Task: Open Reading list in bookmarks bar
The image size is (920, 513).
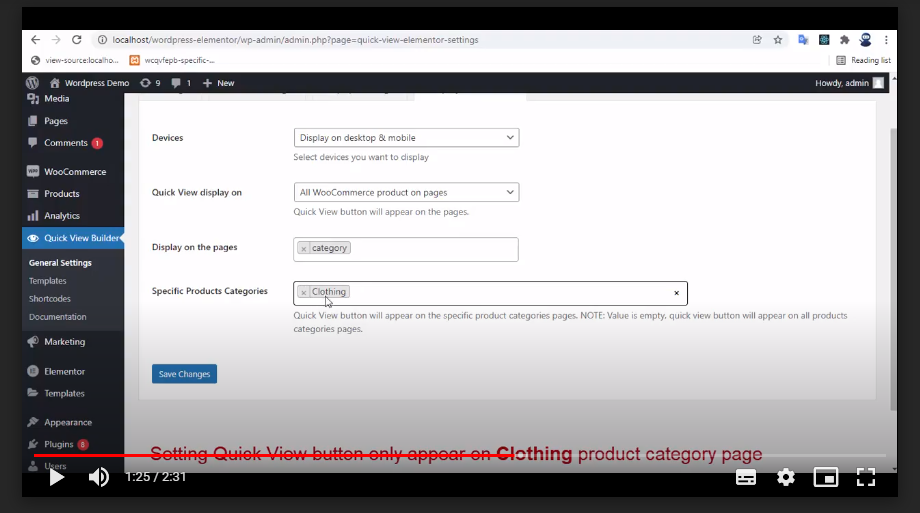Action: point(864,60)
